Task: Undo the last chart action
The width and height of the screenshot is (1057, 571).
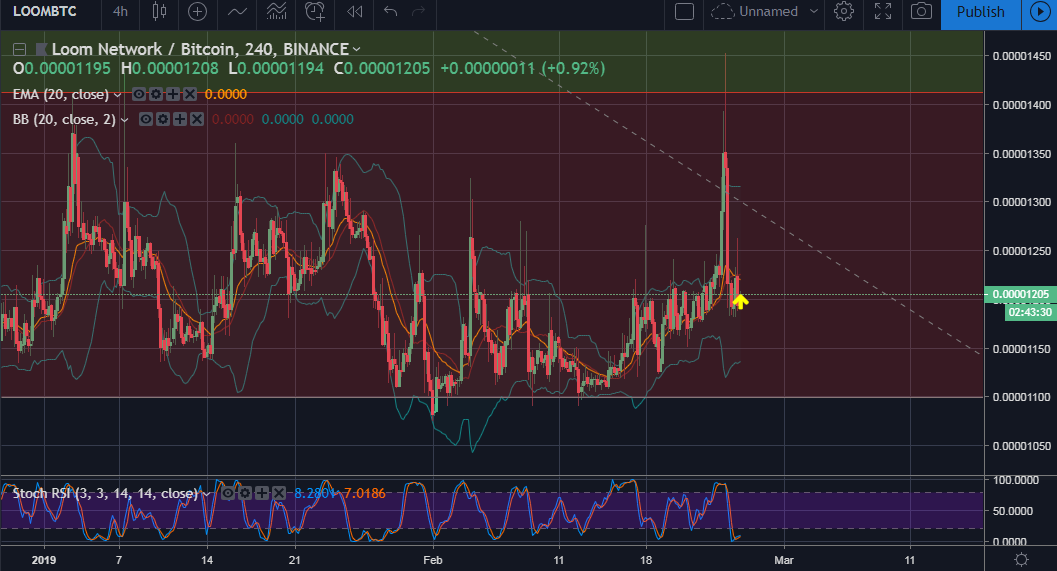Action: coord(390,11)
